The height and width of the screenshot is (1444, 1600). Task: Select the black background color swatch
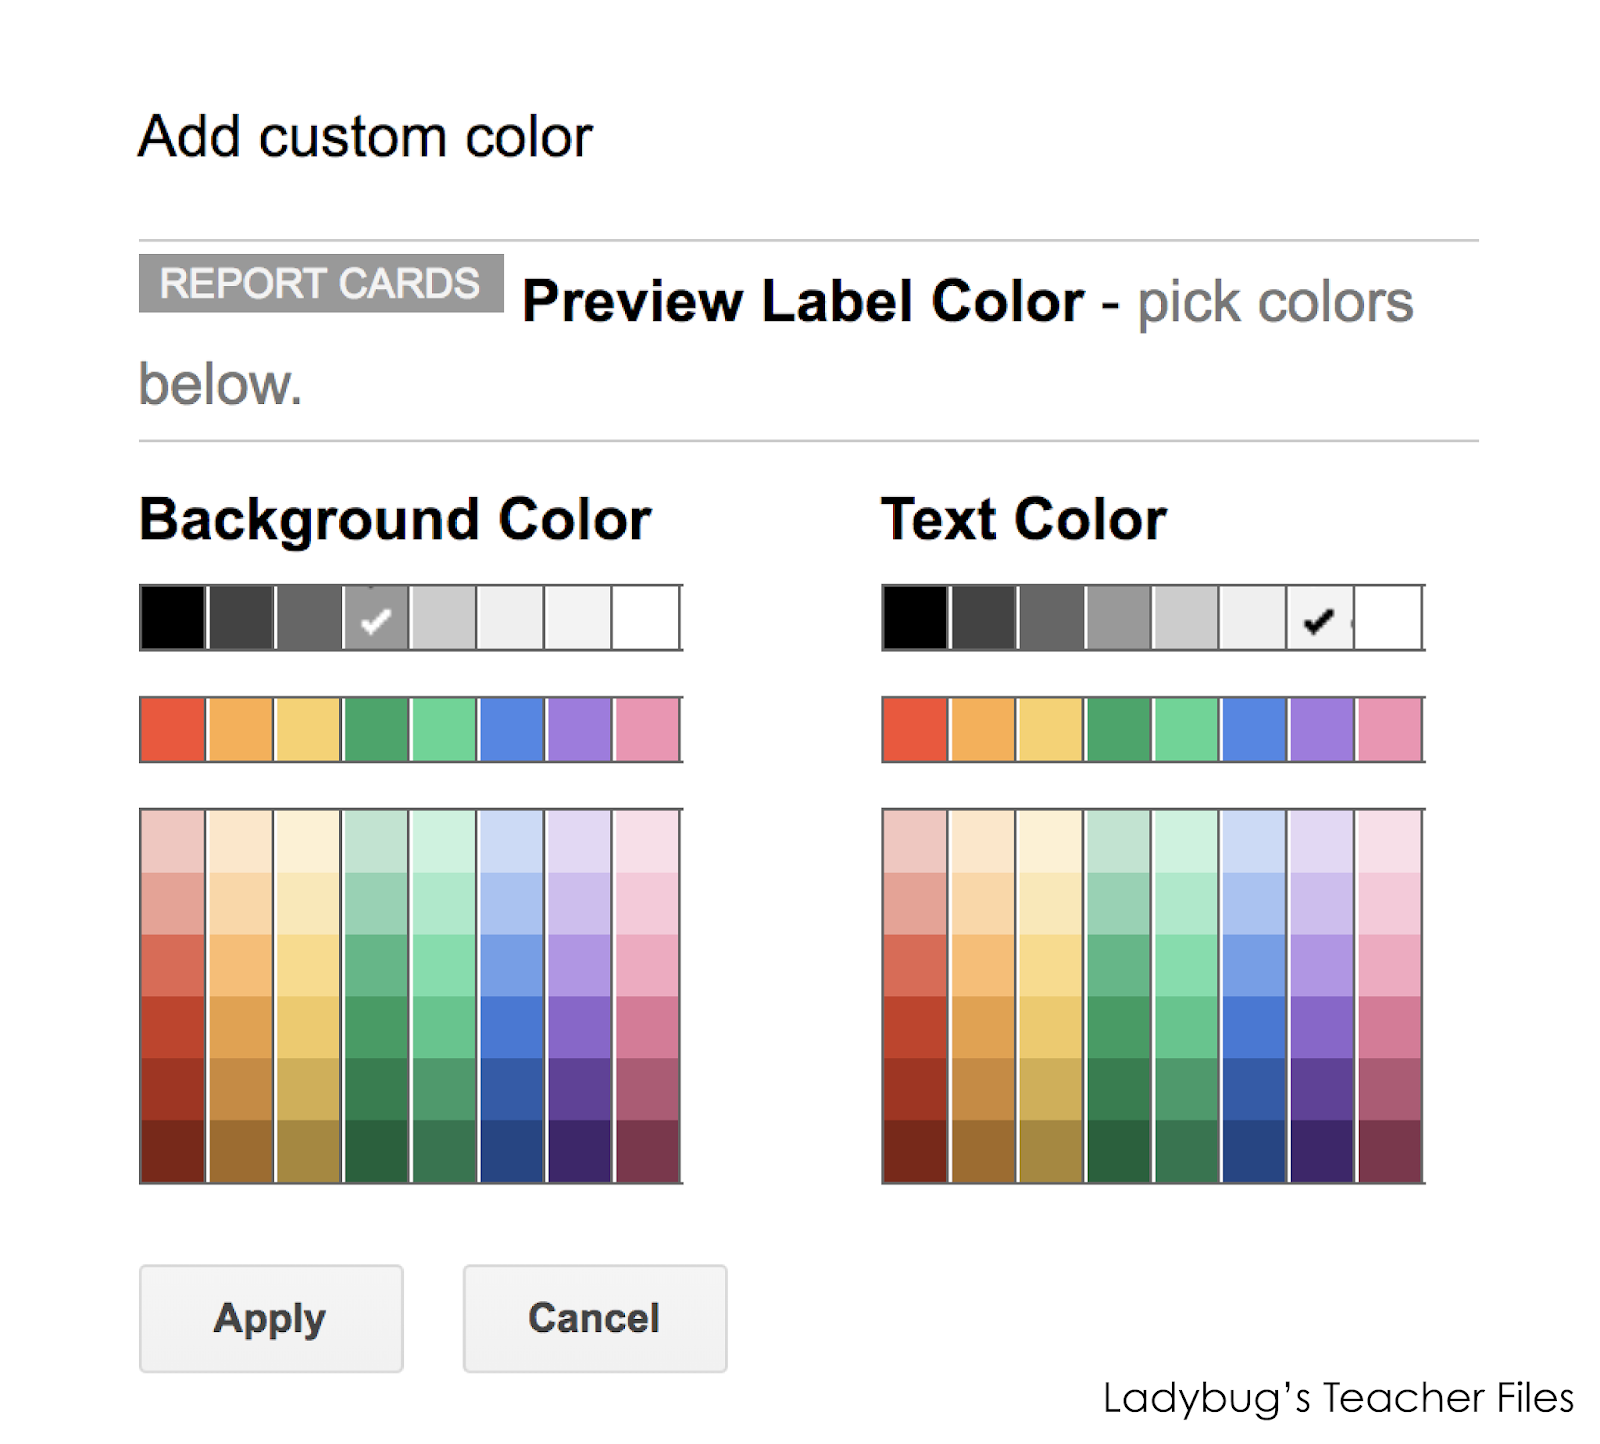click(173, 618)
